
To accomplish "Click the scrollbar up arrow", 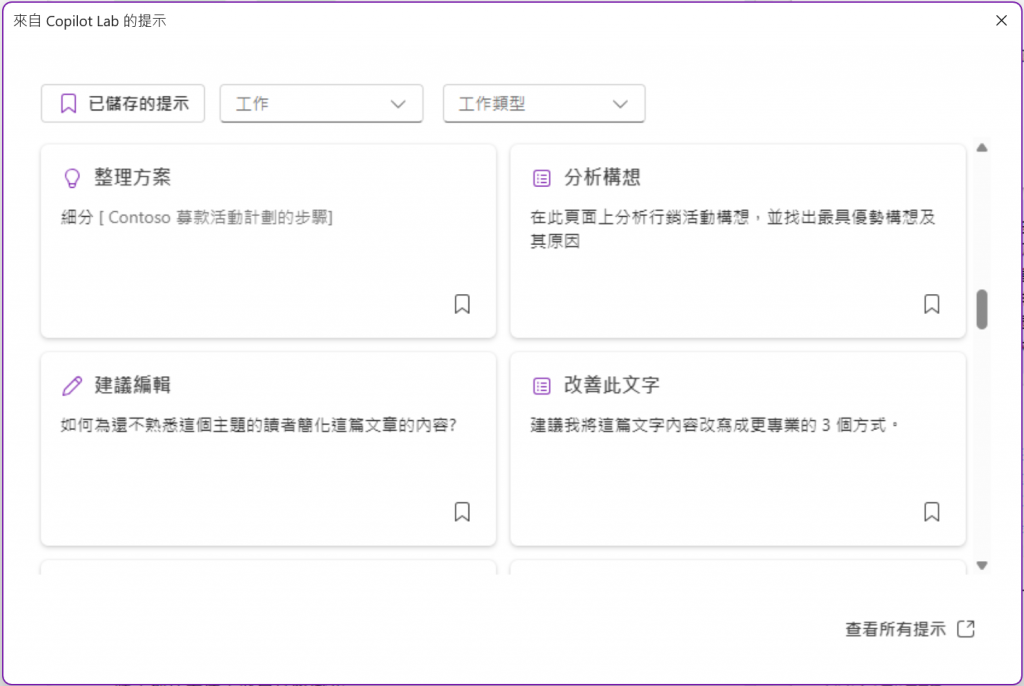I will (982, 148).
